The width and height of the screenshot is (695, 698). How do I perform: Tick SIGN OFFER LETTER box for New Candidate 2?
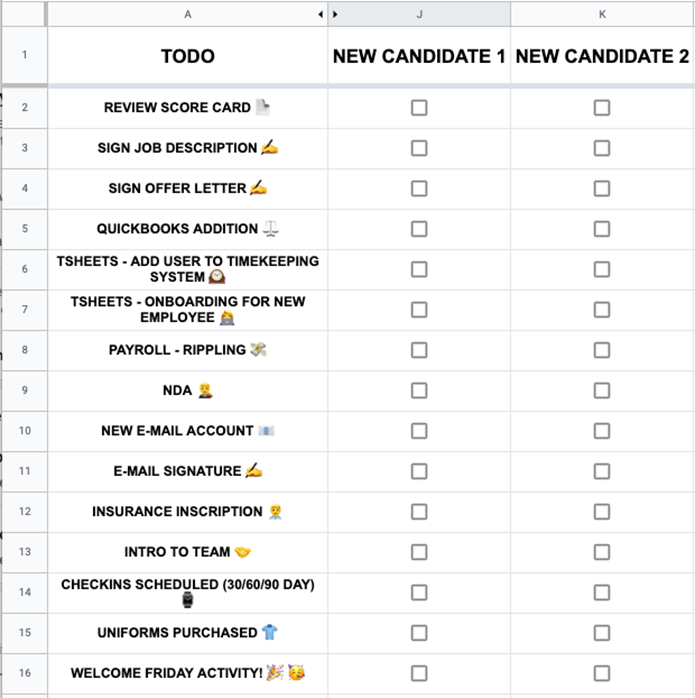click(601, 188)
